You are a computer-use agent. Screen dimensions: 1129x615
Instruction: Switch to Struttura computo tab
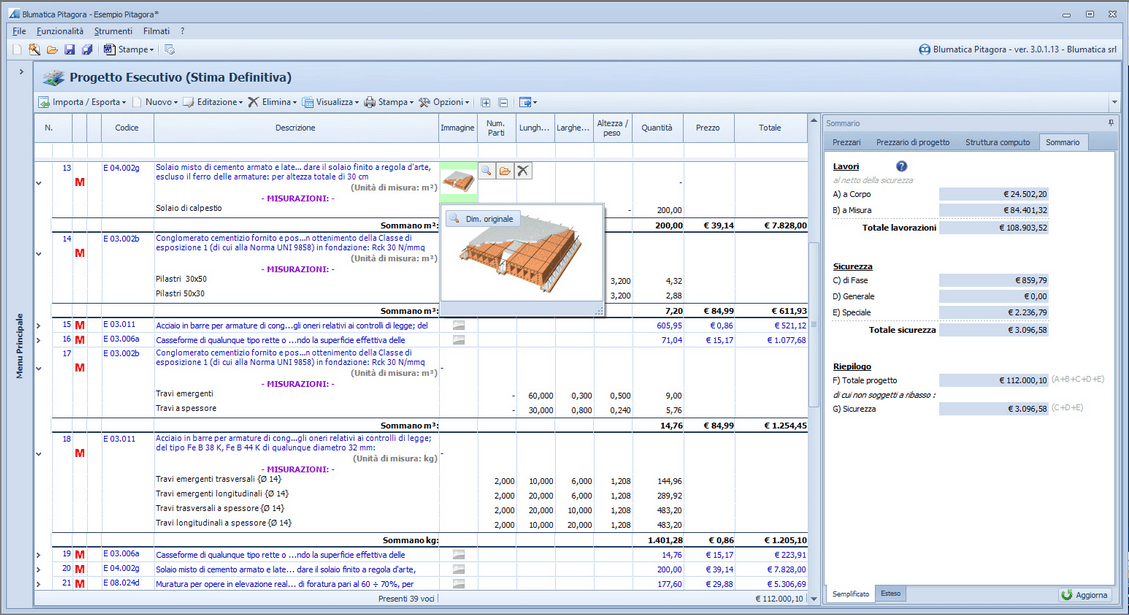tap(997, 143)
